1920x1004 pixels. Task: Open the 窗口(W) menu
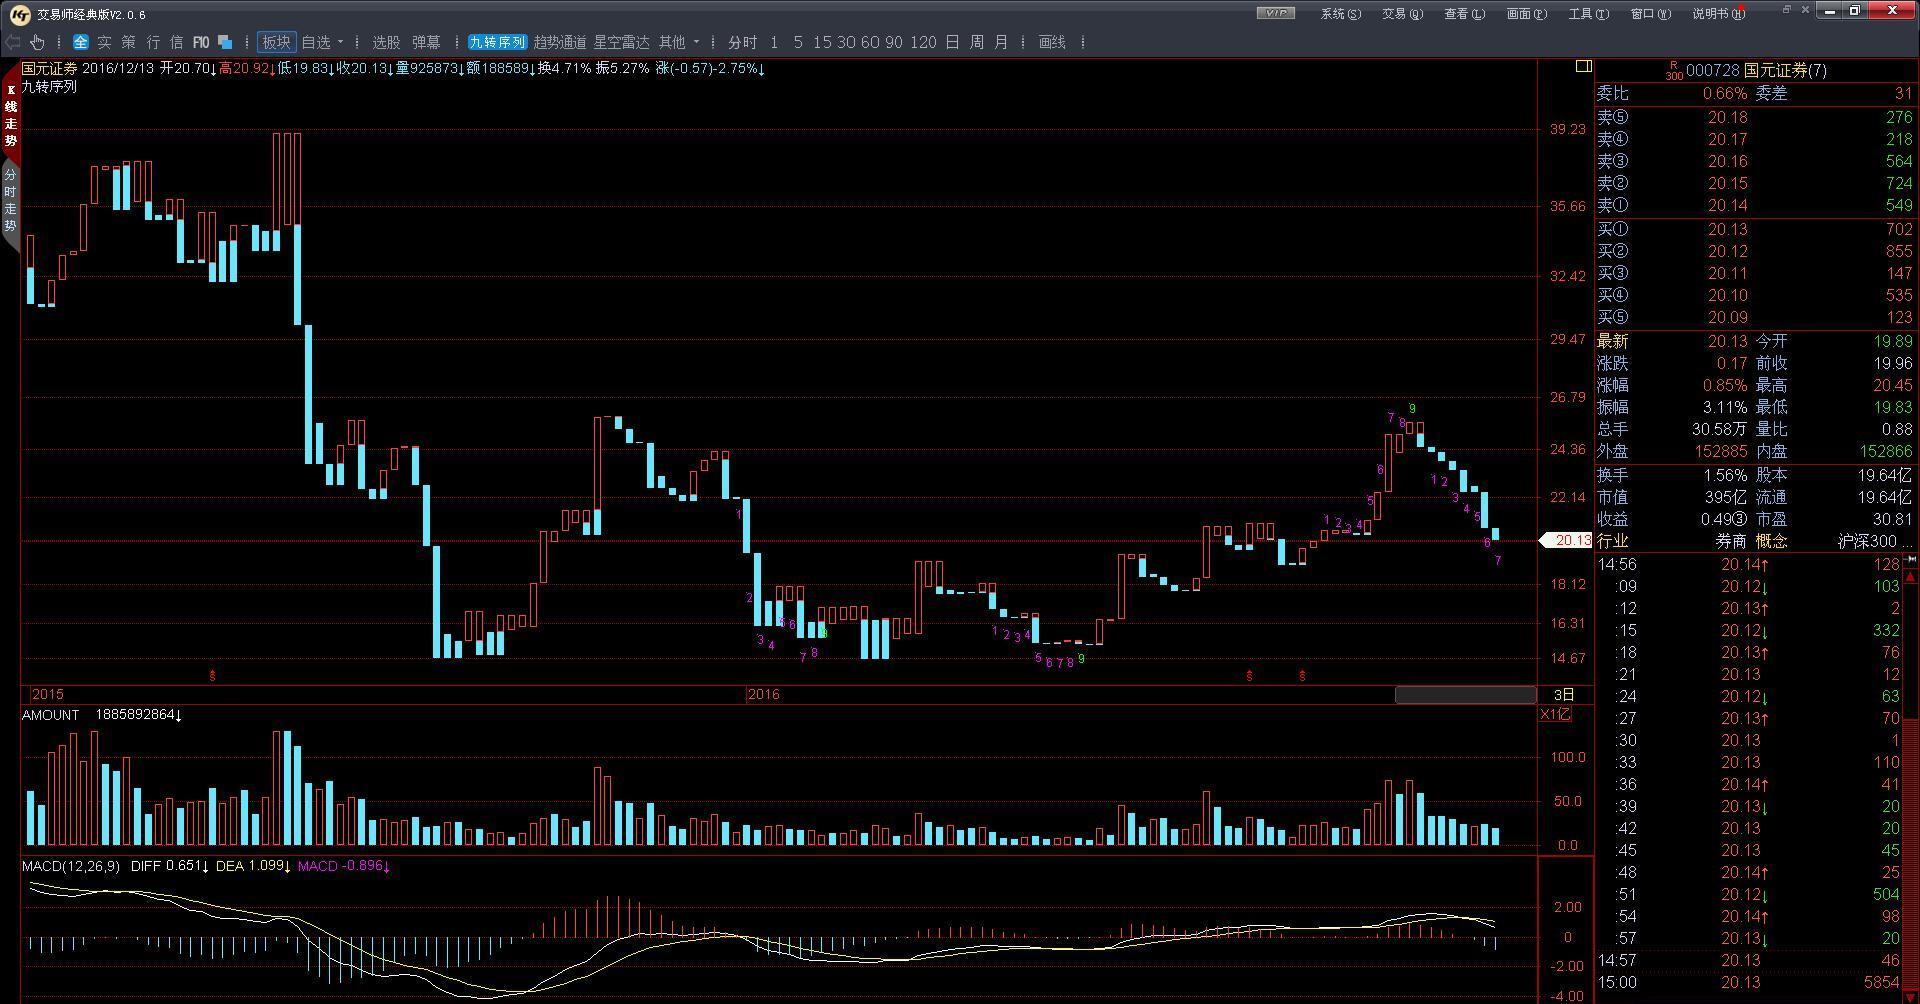pos(1650,13)
